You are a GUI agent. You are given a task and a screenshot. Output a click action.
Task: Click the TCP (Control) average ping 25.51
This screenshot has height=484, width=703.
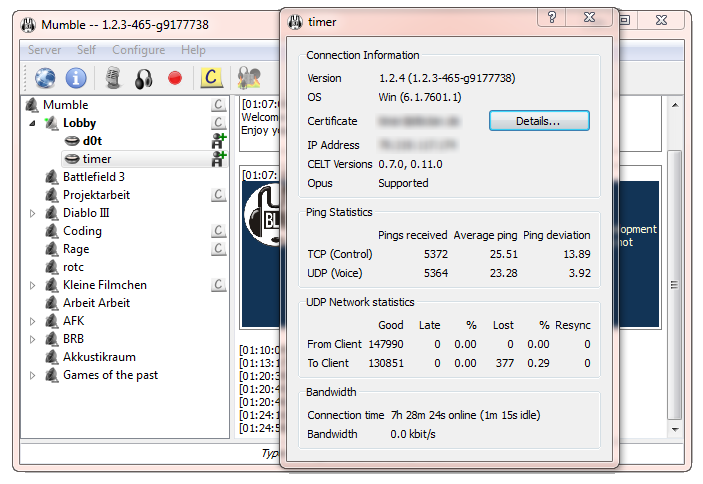[503, 254]
